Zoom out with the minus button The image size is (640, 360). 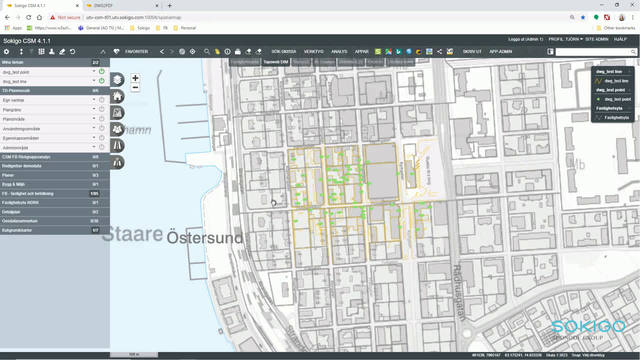[135, 87]
